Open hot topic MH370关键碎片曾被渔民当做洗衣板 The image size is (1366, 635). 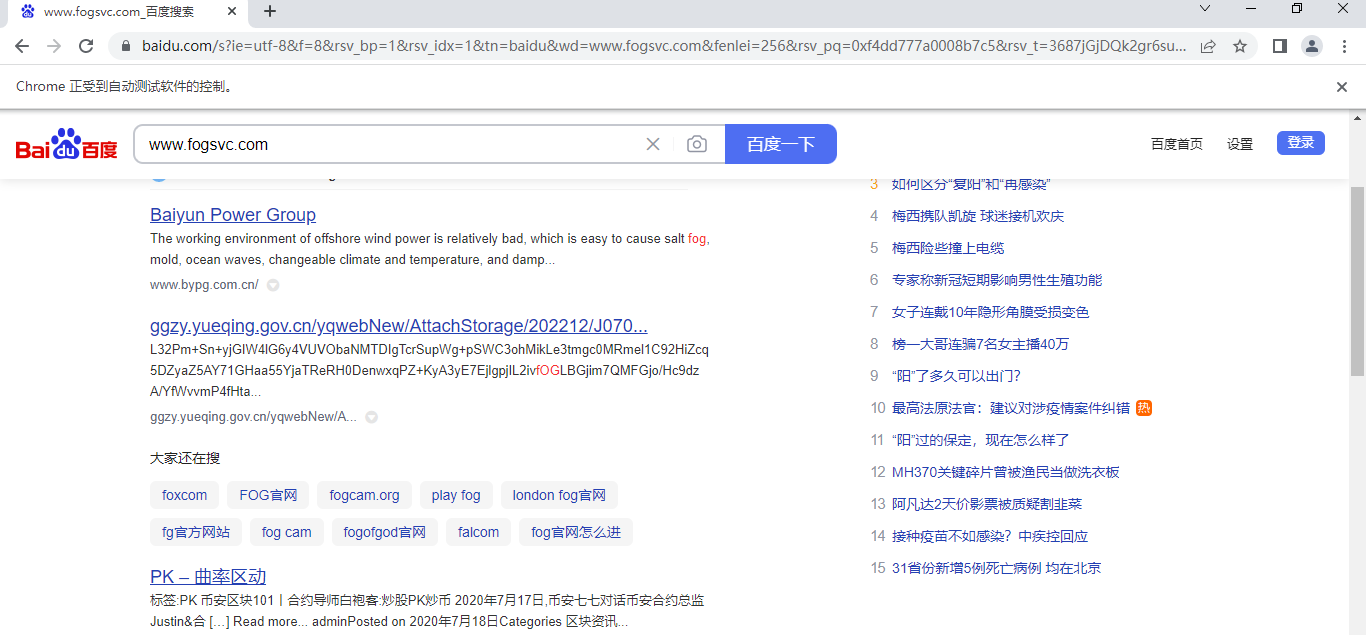pyautogui.click(x=1006, y=472)
